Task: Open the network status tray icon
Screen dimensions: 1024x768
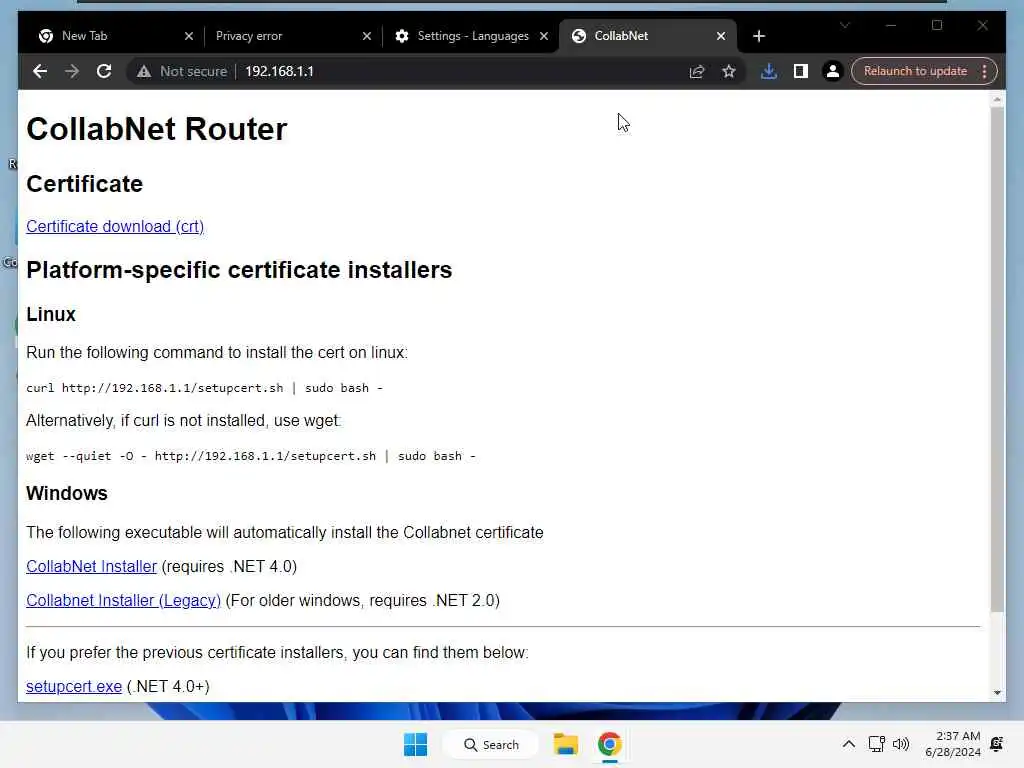Action: [876, 744]
